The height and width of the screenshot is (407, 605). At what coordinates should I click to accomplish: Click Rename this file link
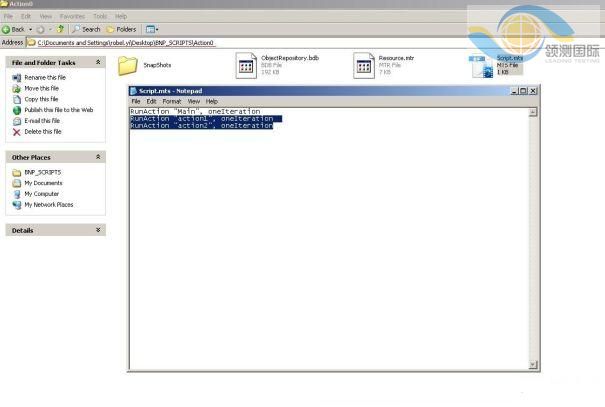(x=45, y=78)
